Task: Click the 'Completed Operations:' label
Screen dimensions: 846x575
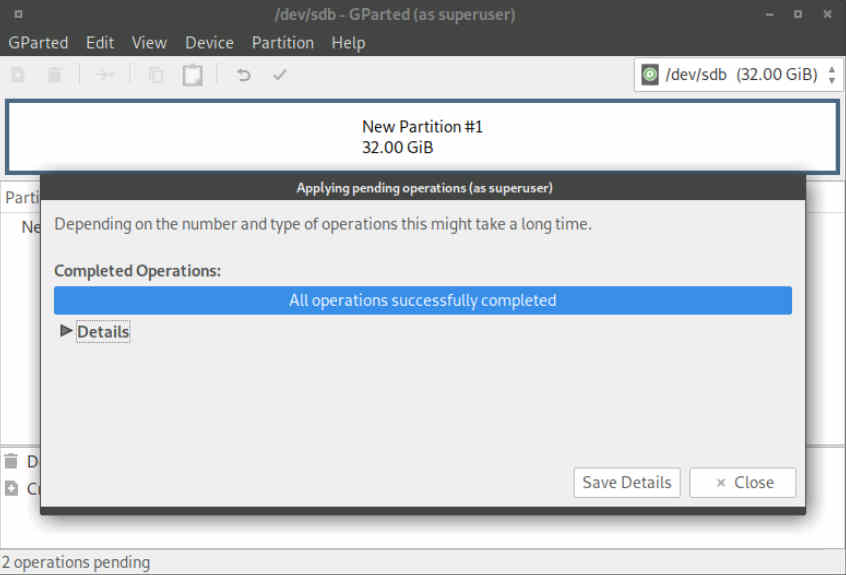Action: (138, 271)
